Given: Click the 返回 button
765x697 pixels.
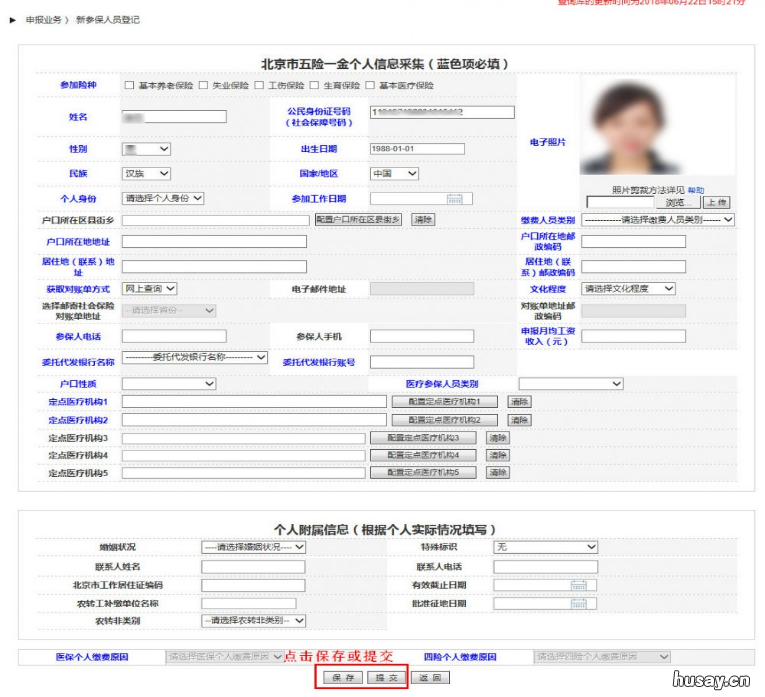Looking at the screenshot, I should 430,677.
